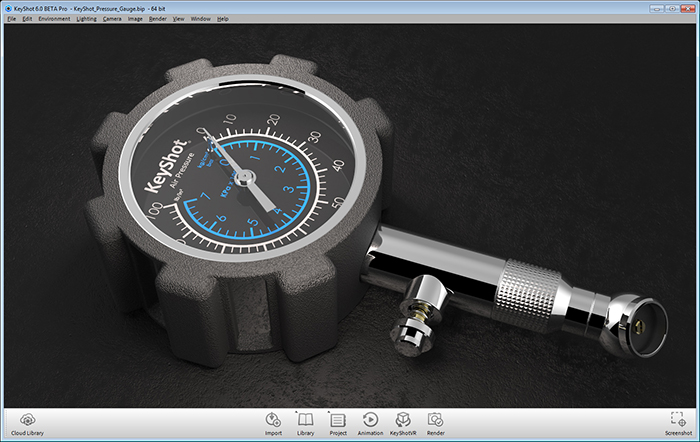The image size is (700, 442).
Task: Expand the Lighting menu
Action: [87, 19]
